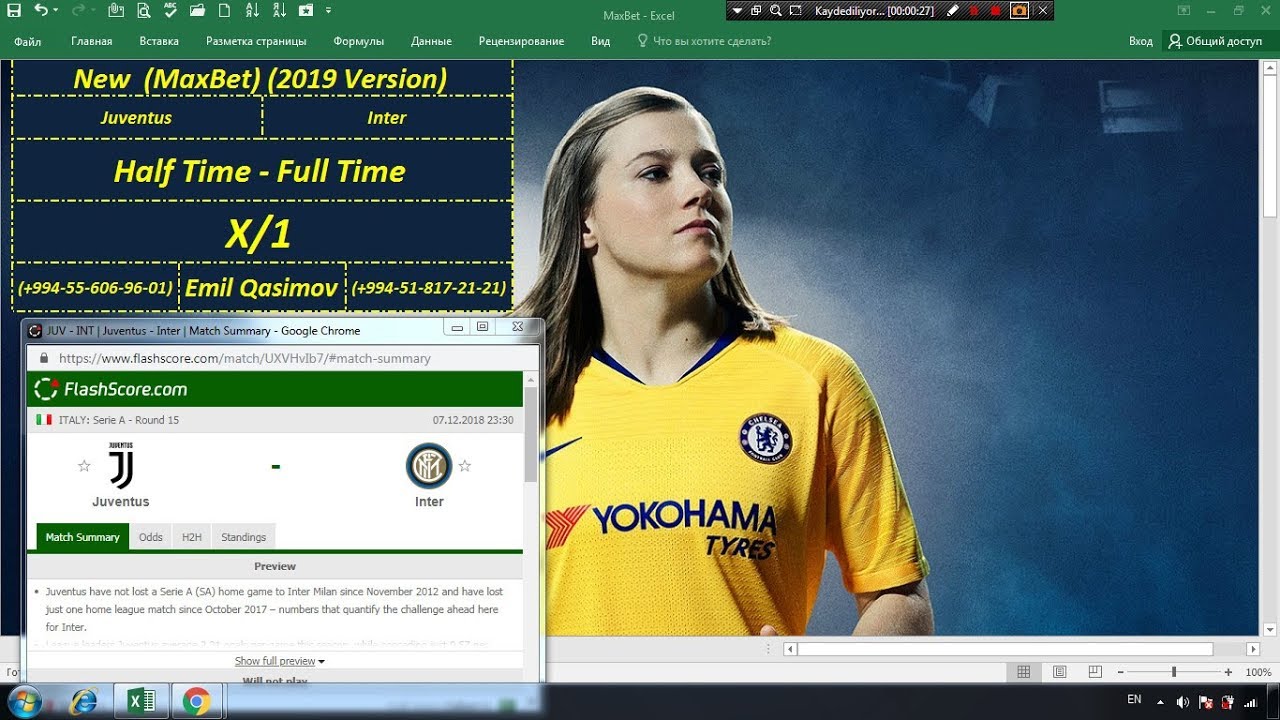Click the Inter club logo
Viewport: 1280px width, 720px height.
(429, 466)
